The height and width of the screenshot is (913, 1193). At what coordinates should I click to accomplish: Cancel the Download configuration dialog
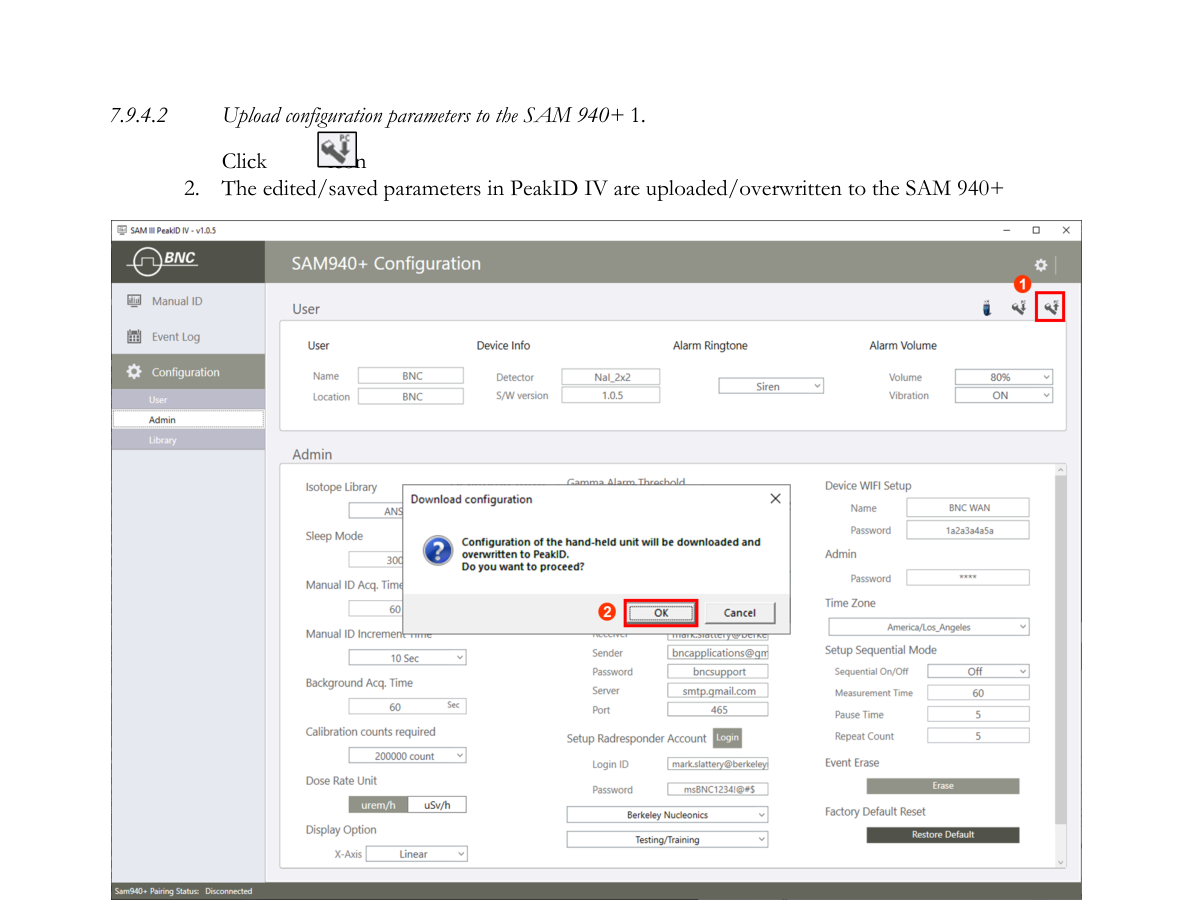pos(740,612)
